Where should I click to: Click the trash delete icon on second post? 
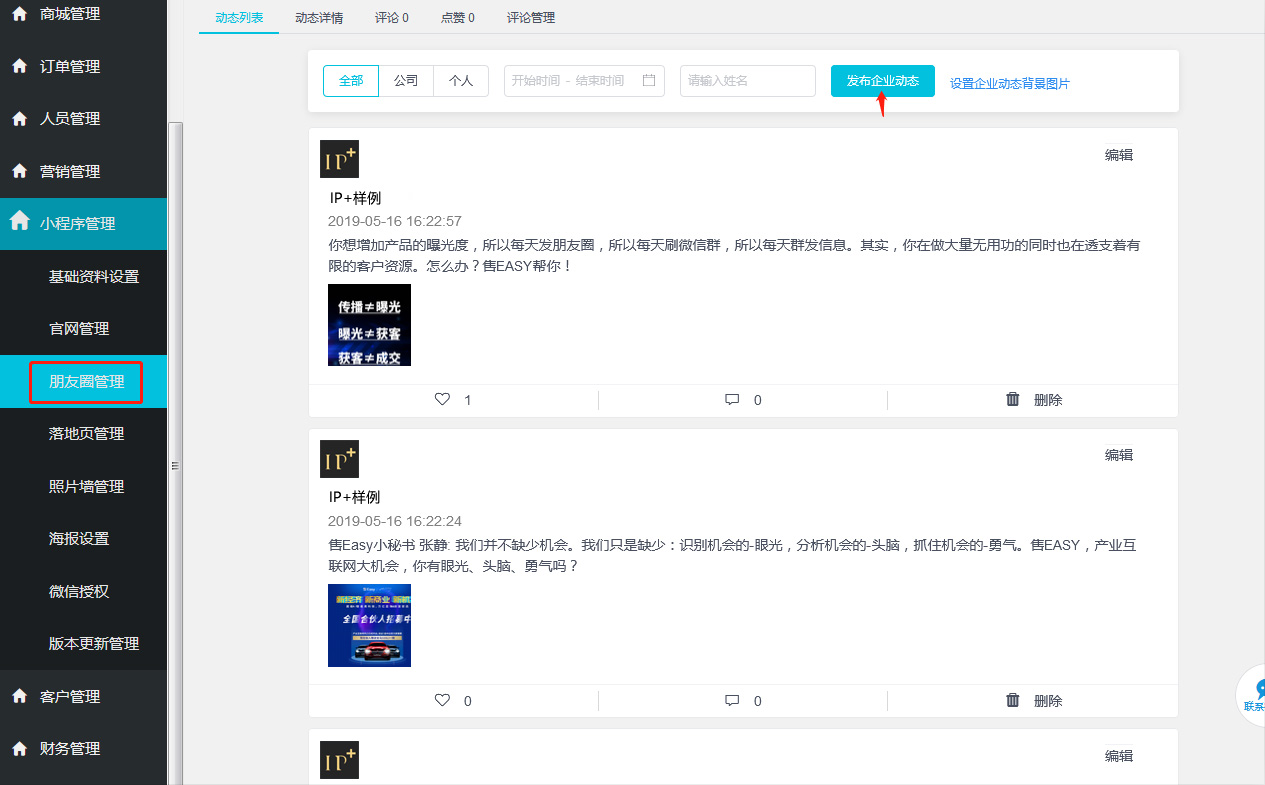[x=1013, y=700]
